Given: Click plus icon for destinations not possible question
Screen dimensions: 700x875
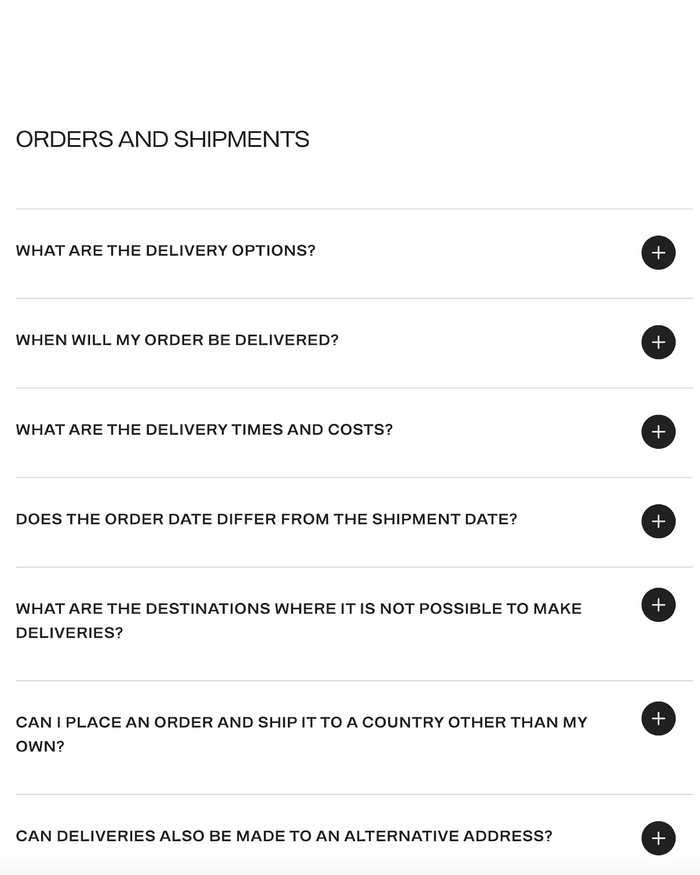Looking at the screenshot, I should click(x=658, y=605).
